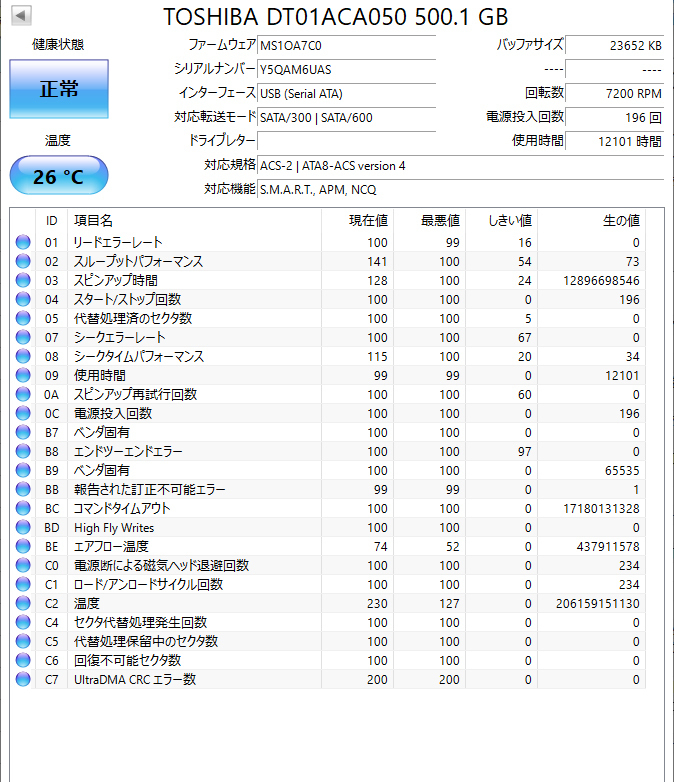Click the transfer mode field SATA/300 | SATA/600

click(x=346, y=117)
